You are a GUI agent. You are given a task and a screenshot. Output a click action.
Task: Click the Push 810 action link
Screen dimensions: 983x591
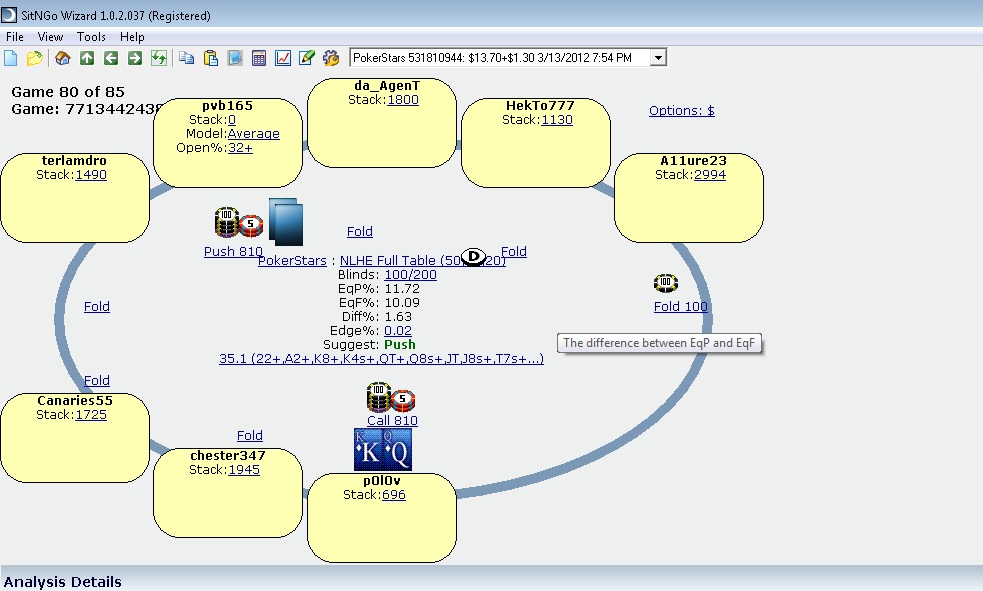click(x=233, y=251)
